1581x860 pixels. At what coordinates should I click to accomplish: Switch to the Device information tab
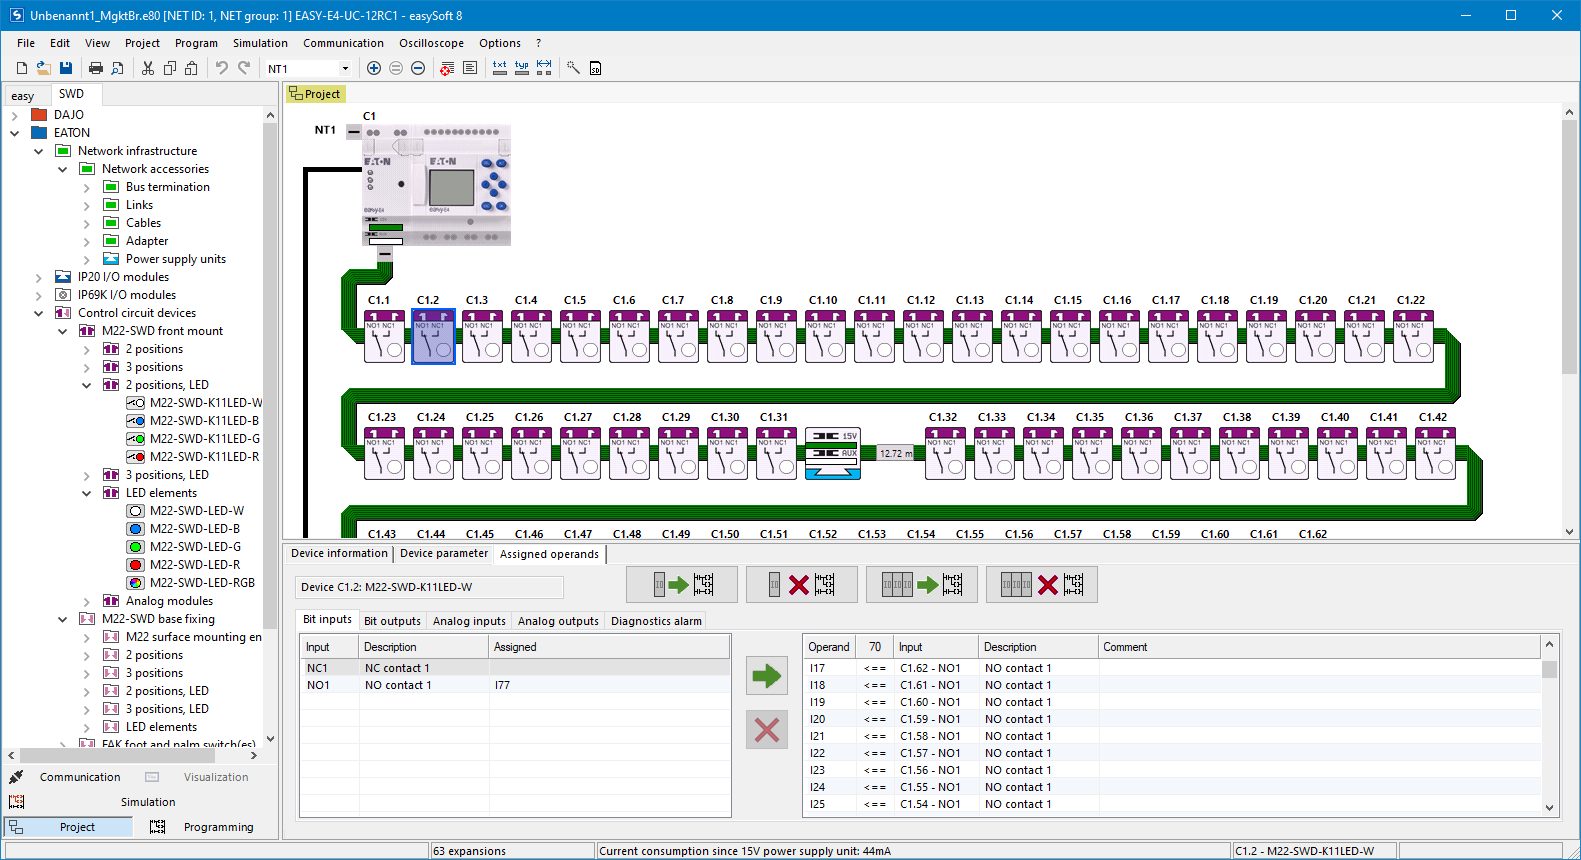click(339, 553)
